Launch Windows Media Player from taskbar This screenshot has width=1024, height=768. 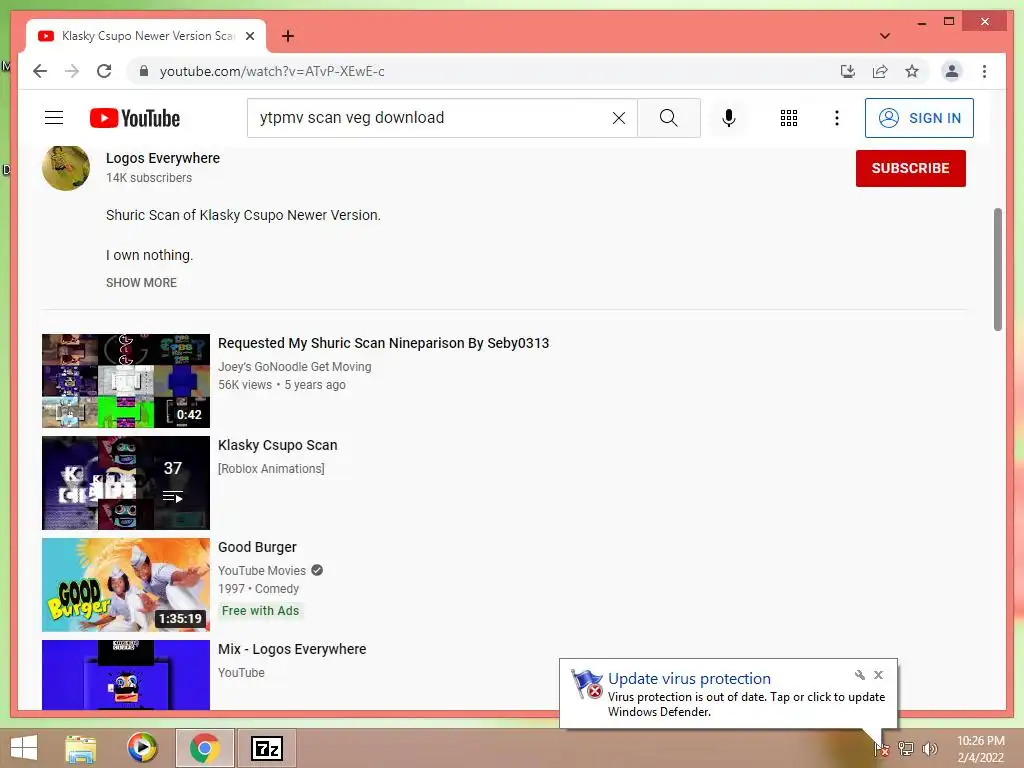pyautogui.click(x=142, y=748)
